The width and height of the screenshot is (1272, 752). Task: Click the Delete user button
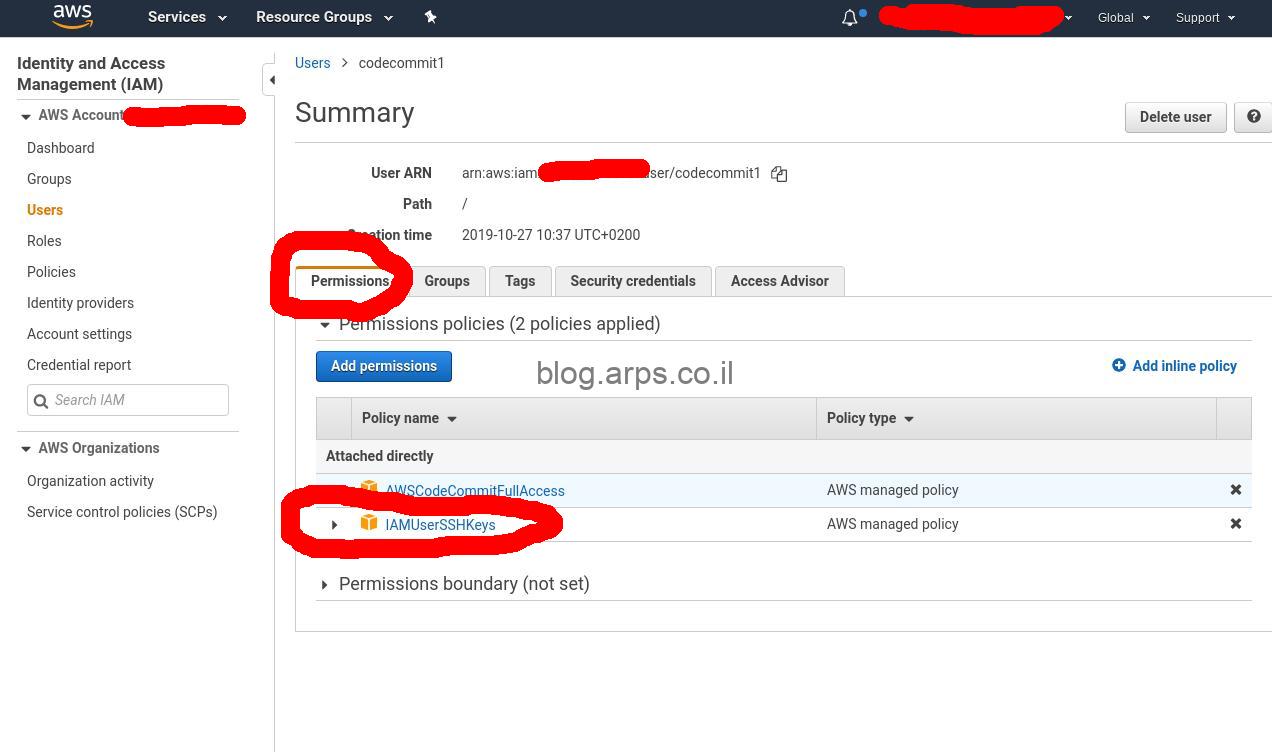[1175, 117]
